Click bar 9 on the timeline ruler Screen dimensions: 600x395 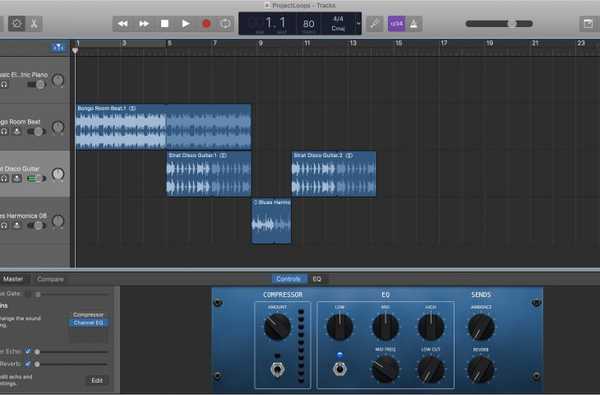[x=261, y=43]
